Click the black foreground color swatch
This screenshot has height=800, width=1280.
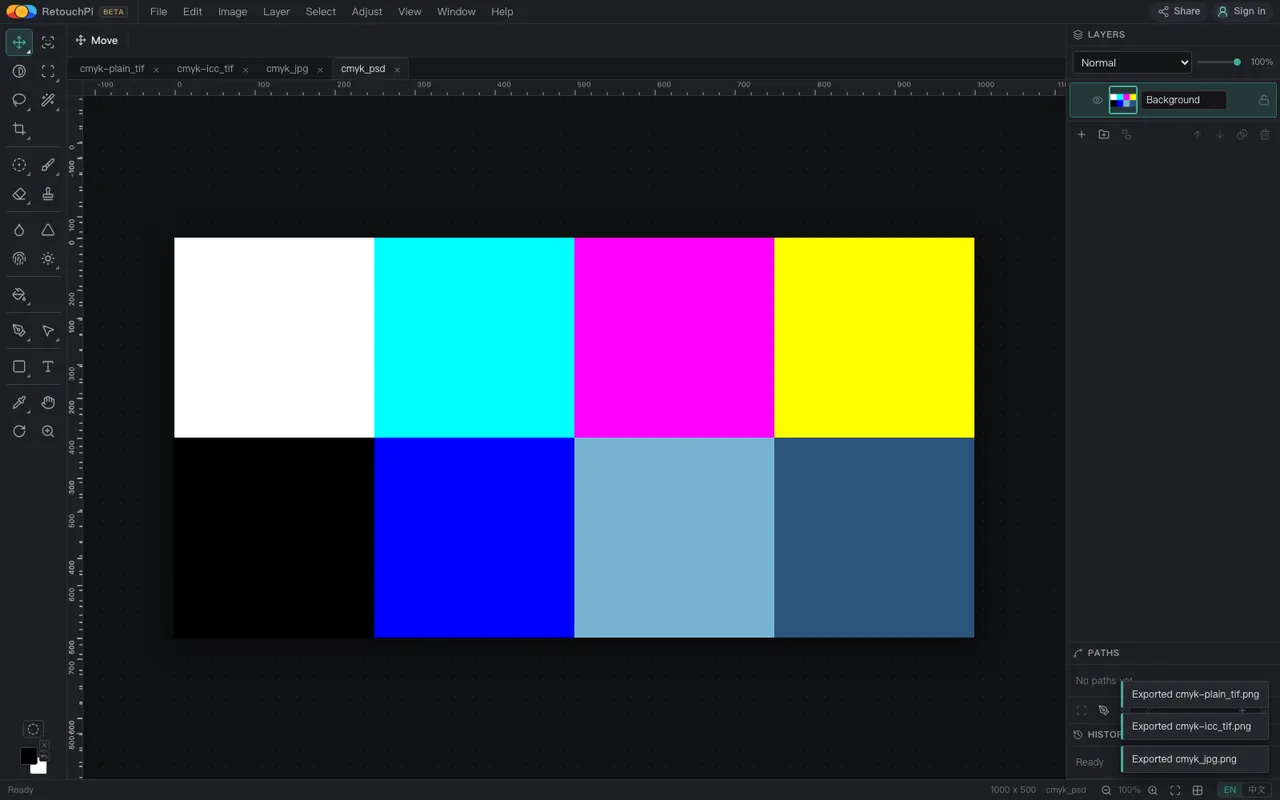point(28,756)
